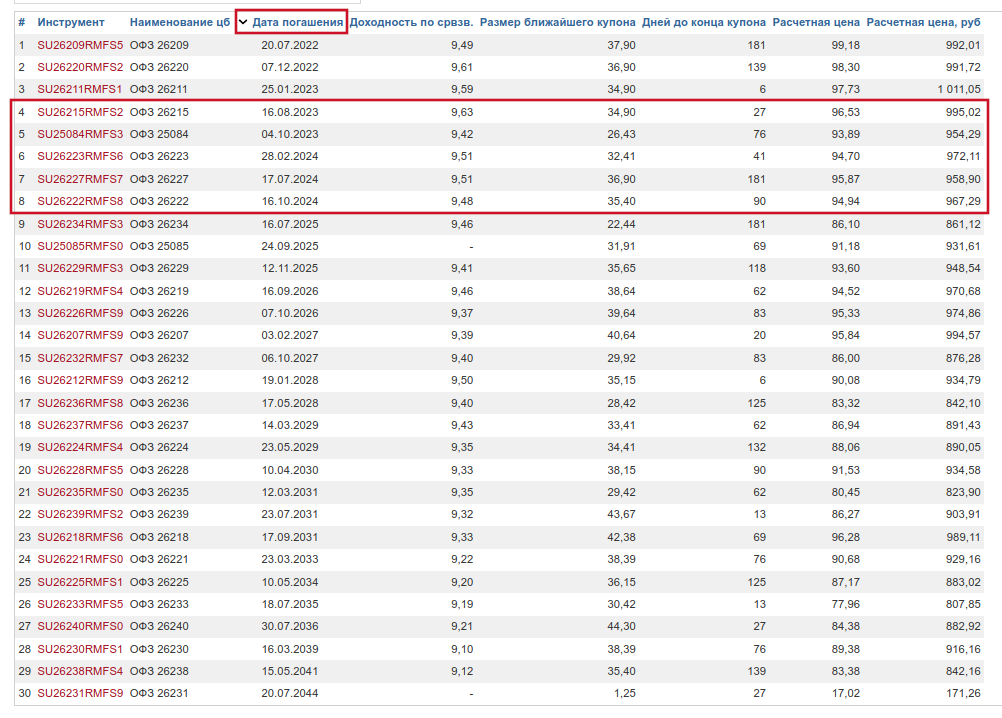Image resolution: width=1002 pixels, height=718 pixels.
Task: Open instrument SU26234RMFS3
Action: pos(80,224)
